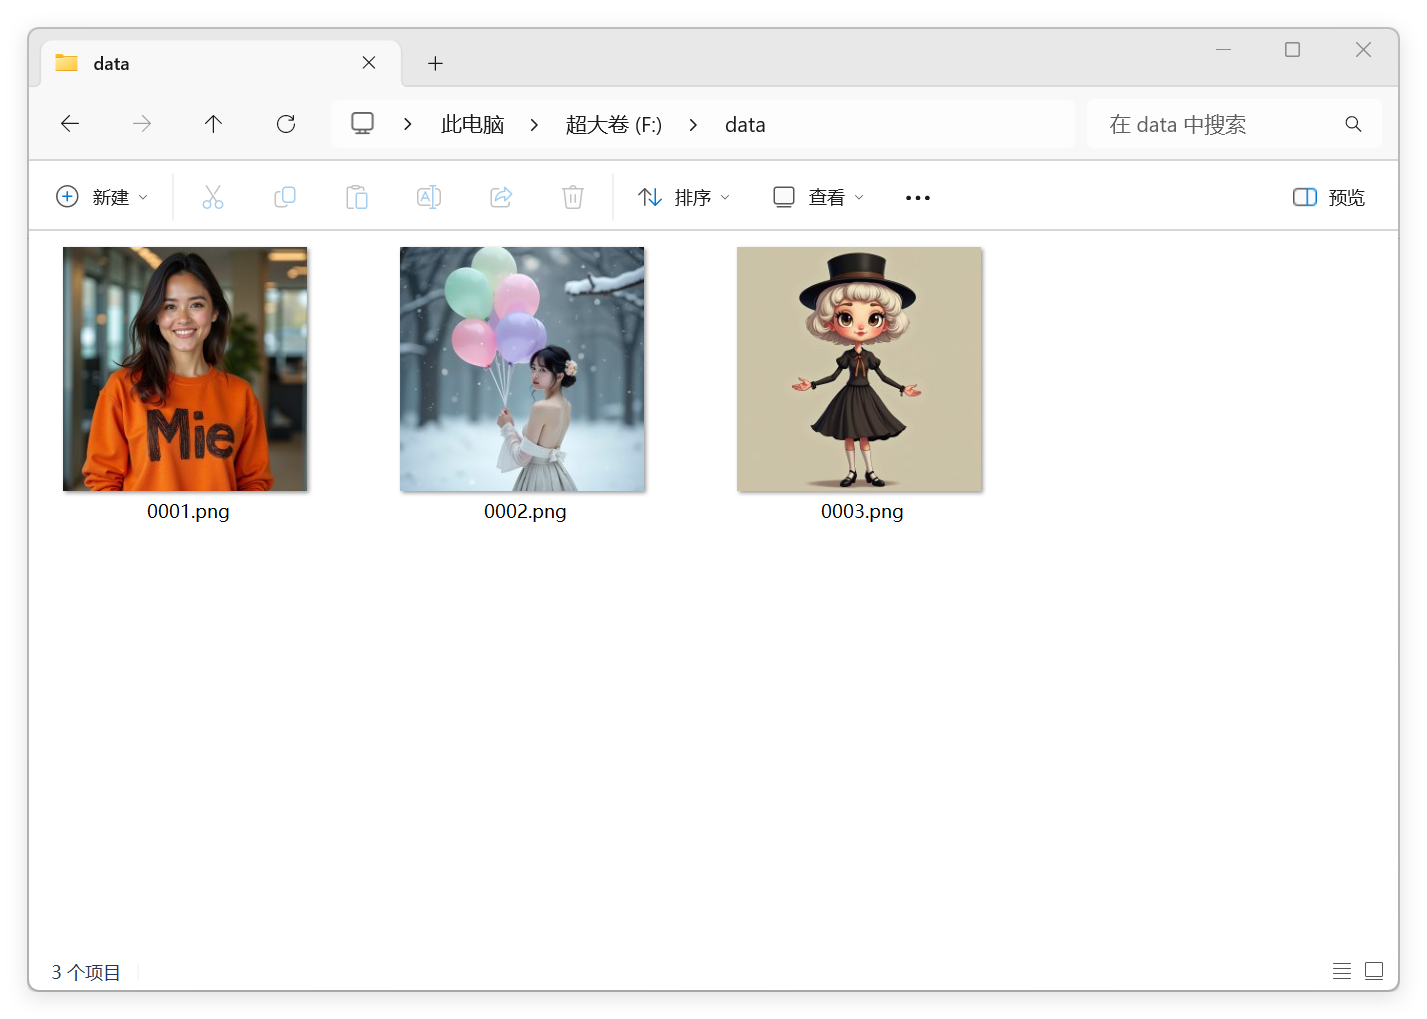Click the 0002.png file name
This screenshot has height=1019, width=1427.
[x=525, y=511]
